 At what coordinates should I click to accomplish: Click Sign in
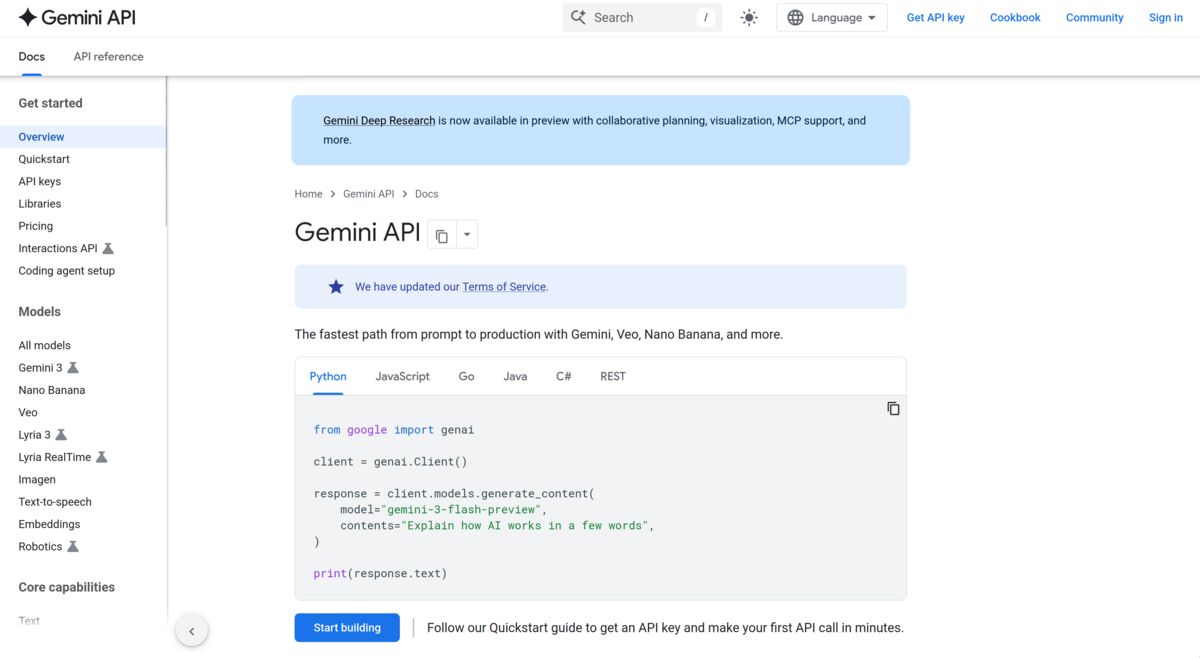click(1165, 18)
